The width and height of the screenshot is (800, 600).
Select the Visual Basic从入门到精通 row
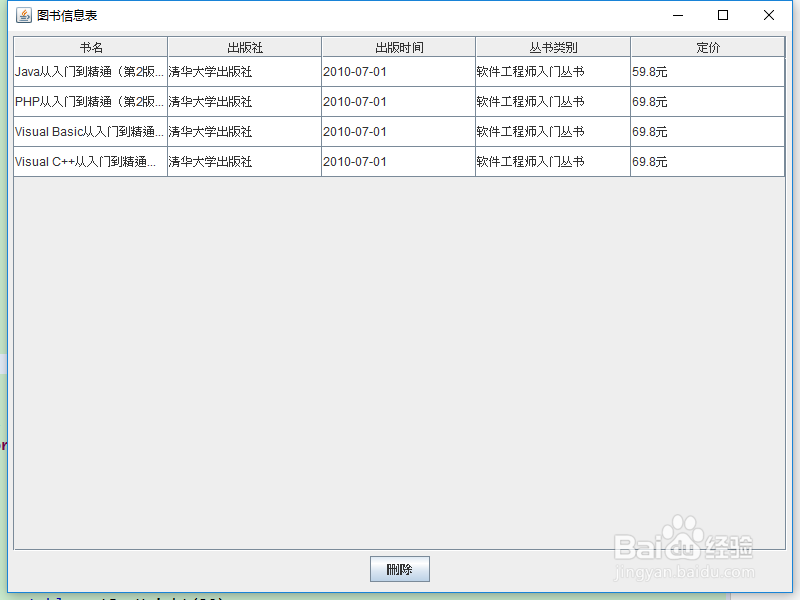click(x=90, y=131)
